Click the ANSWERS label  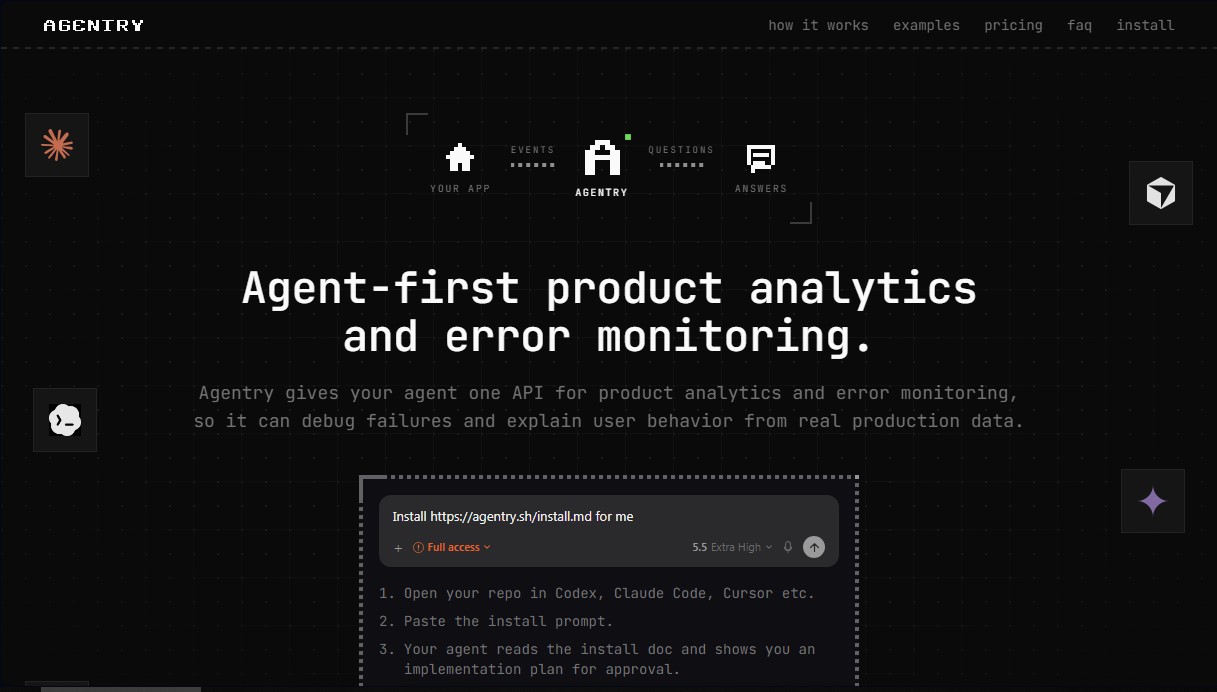761,189
